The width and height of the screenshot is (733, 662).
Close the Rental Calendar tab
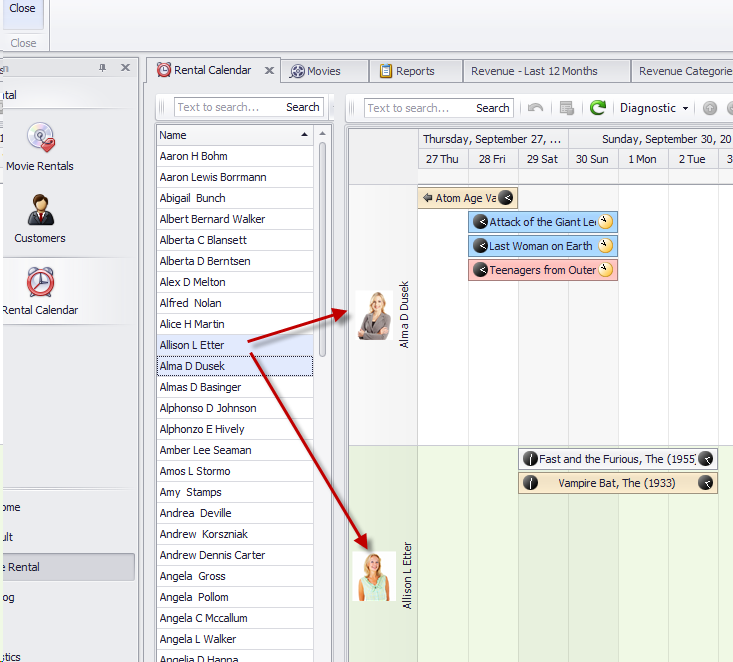[269, 71]
